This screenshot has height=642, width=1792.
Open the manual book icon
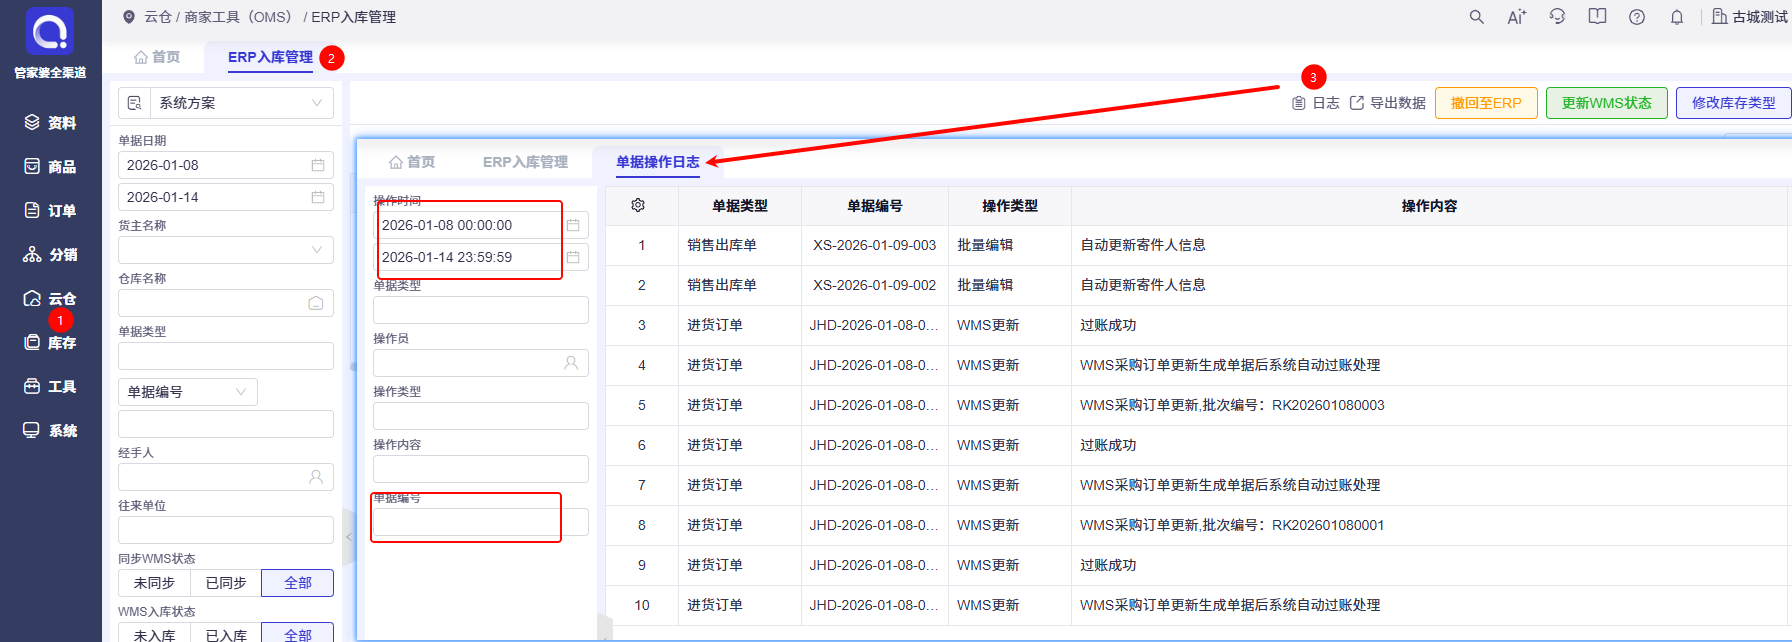tap(1597, 17)
